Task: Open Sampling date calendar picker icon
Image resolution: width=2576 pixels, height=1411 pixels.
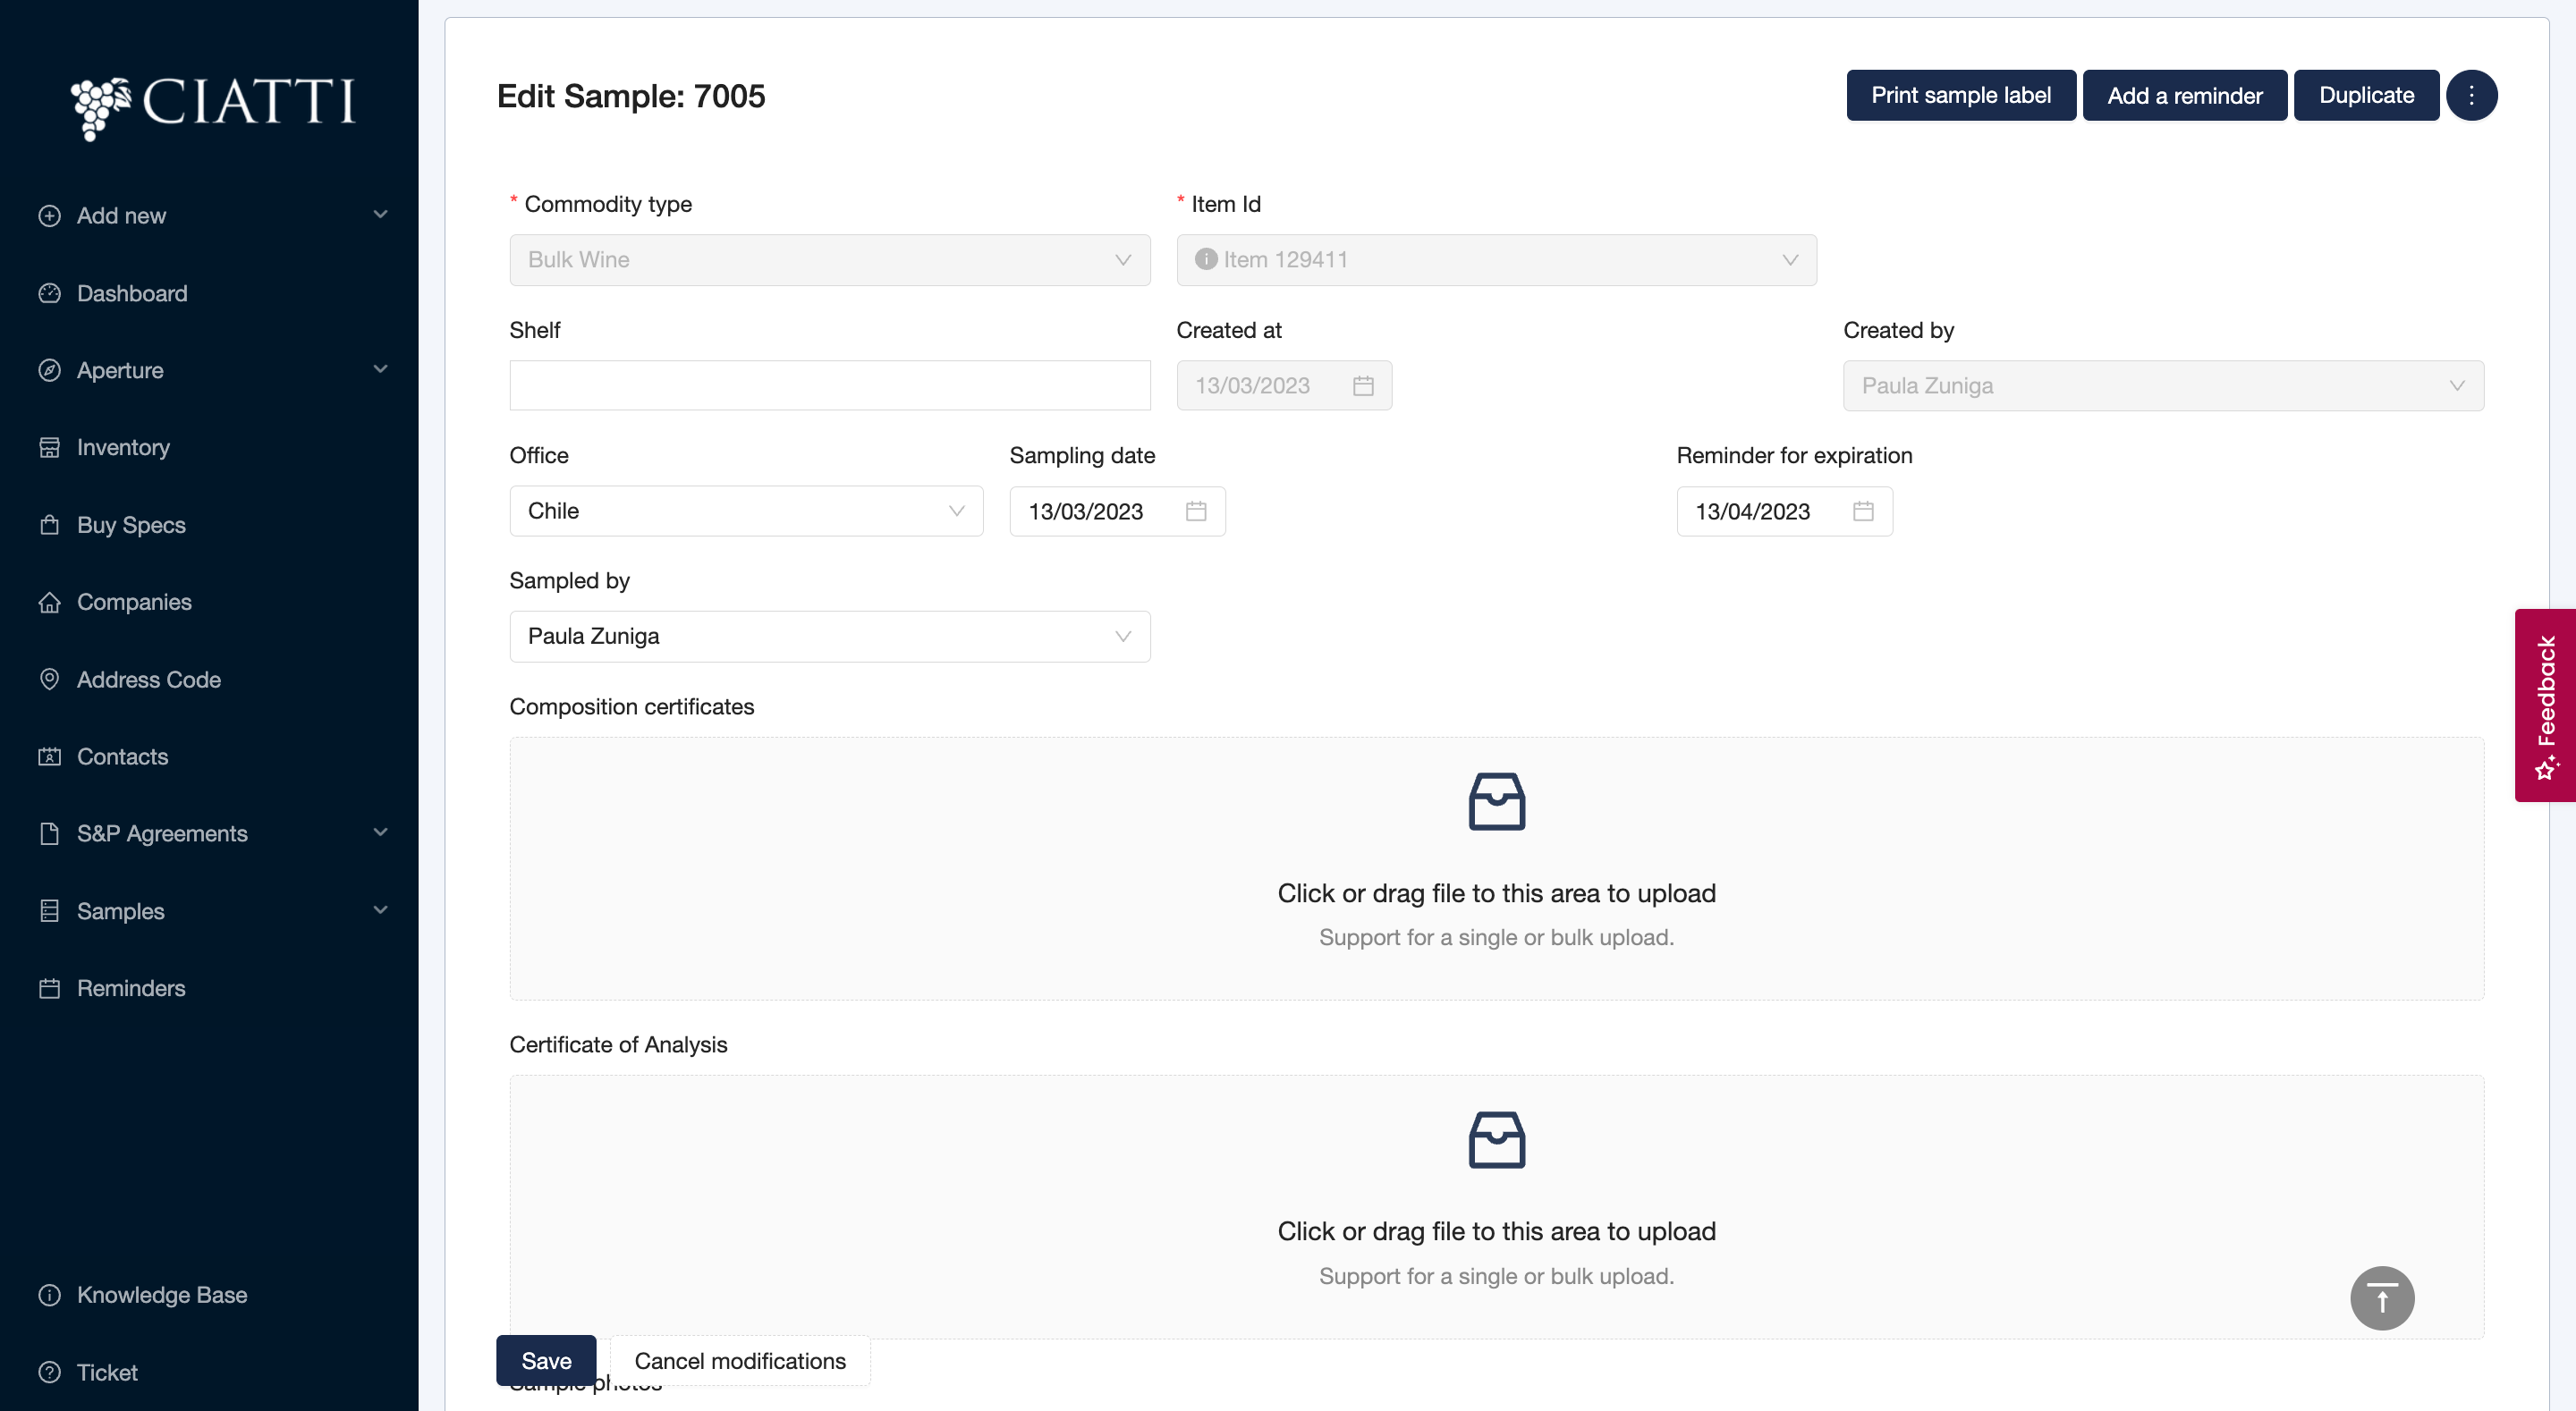Action: (1195, 511)
